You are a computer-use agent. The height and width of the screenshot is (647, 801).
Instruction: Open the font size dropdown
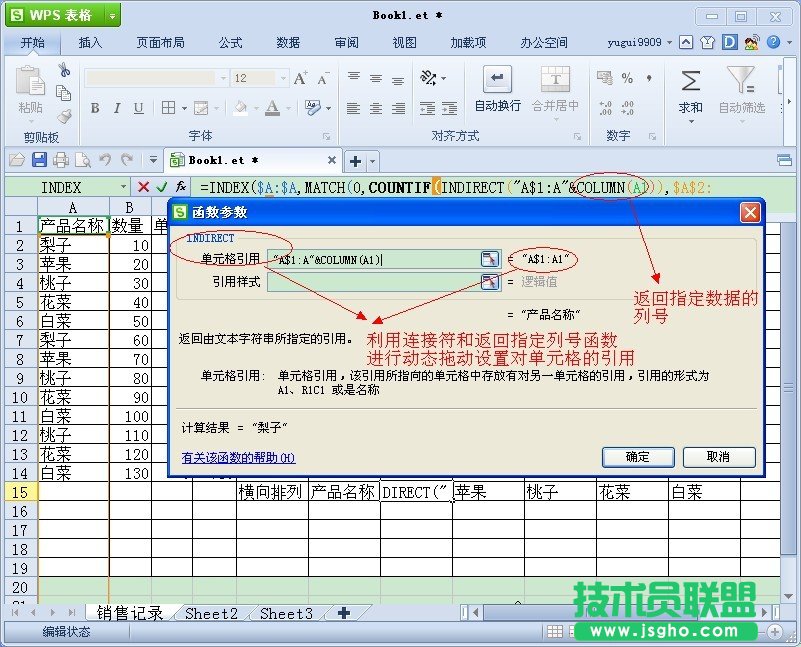coord(283,78)
